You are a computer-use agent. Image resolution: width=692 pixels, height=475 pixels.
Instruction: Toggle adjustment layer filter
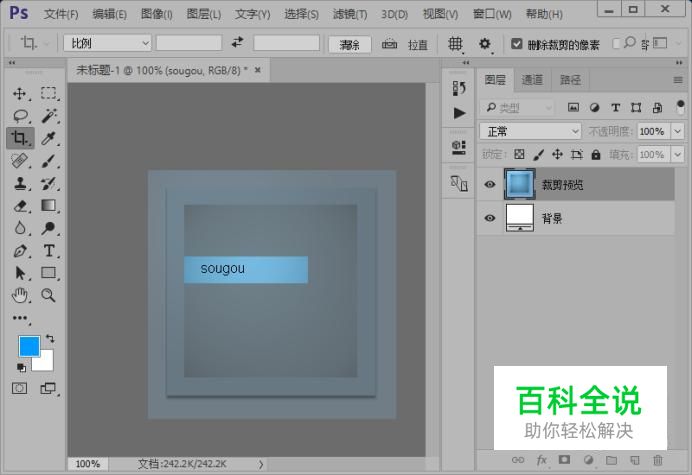pyautogui.click(x=594, y=107)
